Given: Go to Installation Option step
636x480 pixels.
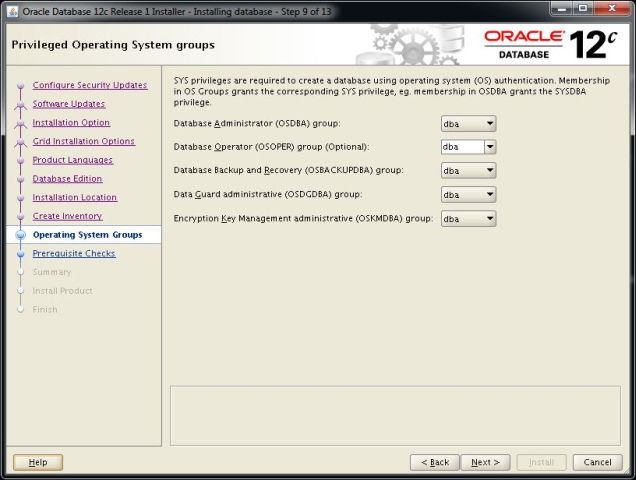Looking at the screenshot, I should pyautogui.click(x=71, y=123).
